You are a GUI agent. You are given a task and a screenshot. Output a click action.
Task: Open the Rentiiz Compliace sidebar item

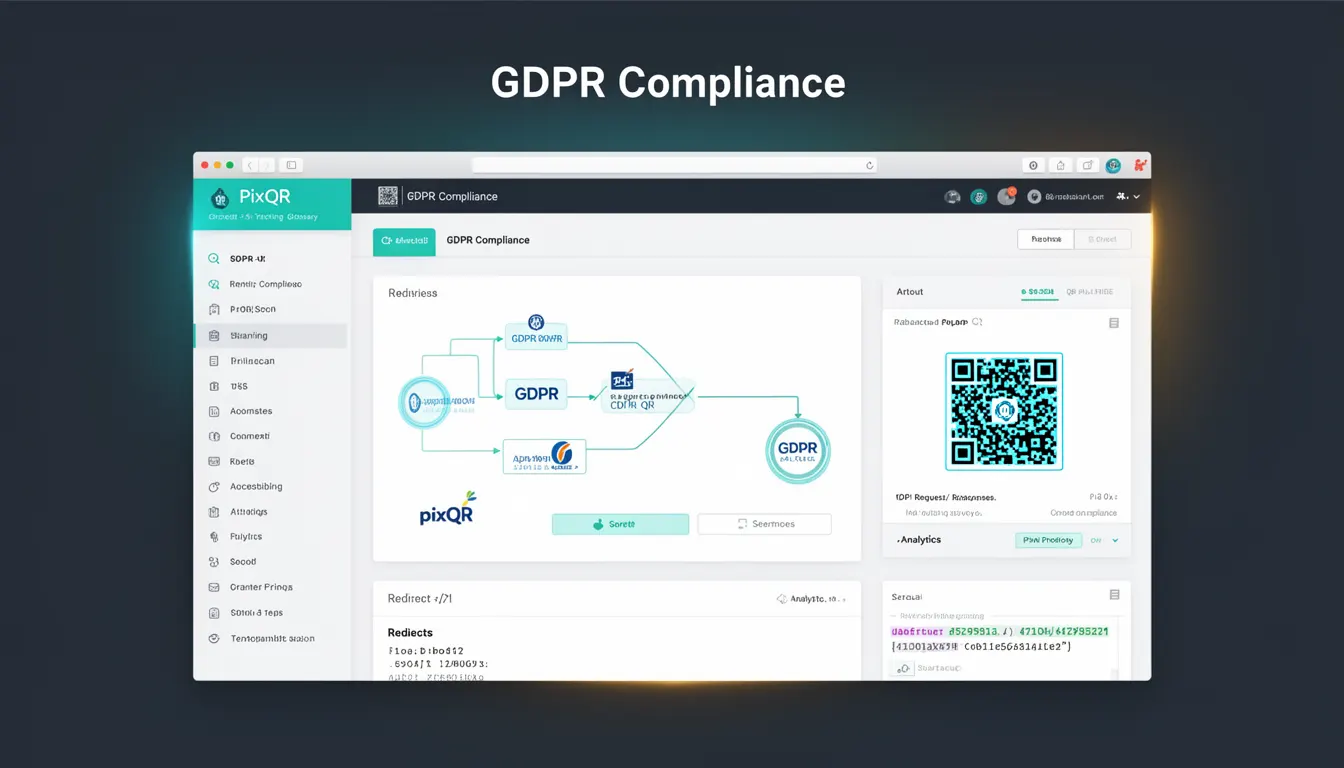[270, 284]
